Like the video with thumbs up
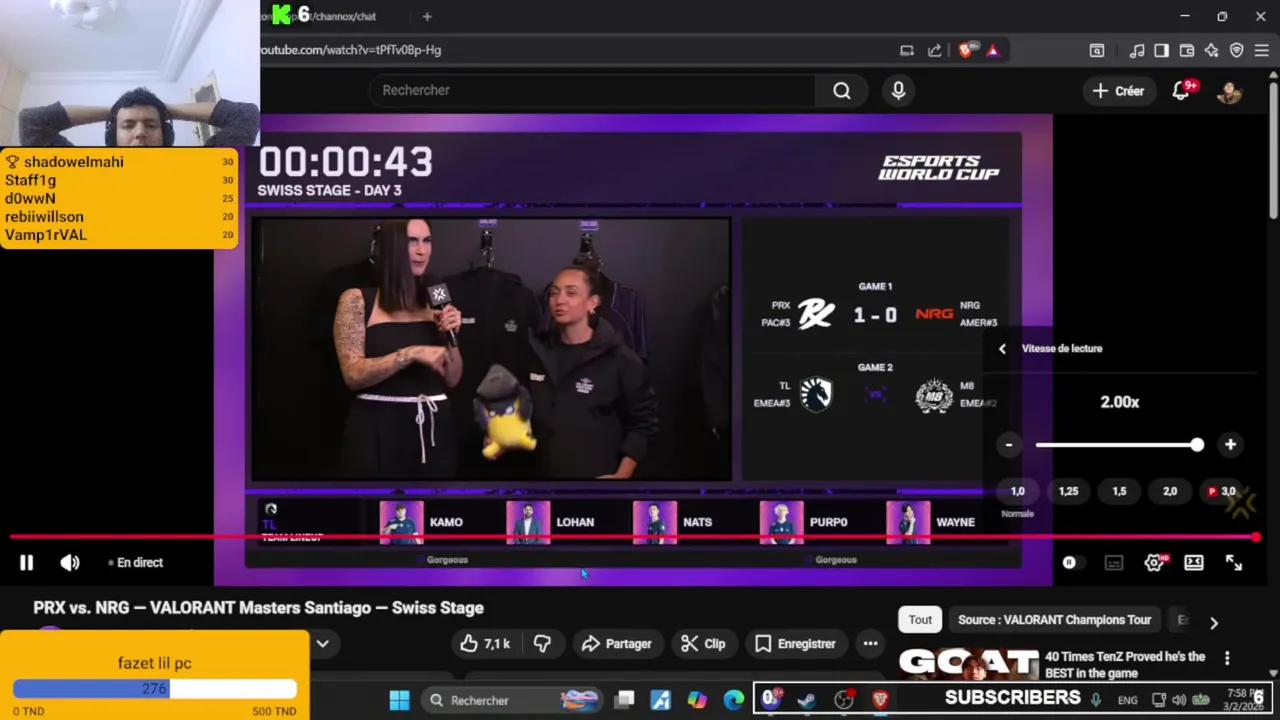 [x=485, y=644]
